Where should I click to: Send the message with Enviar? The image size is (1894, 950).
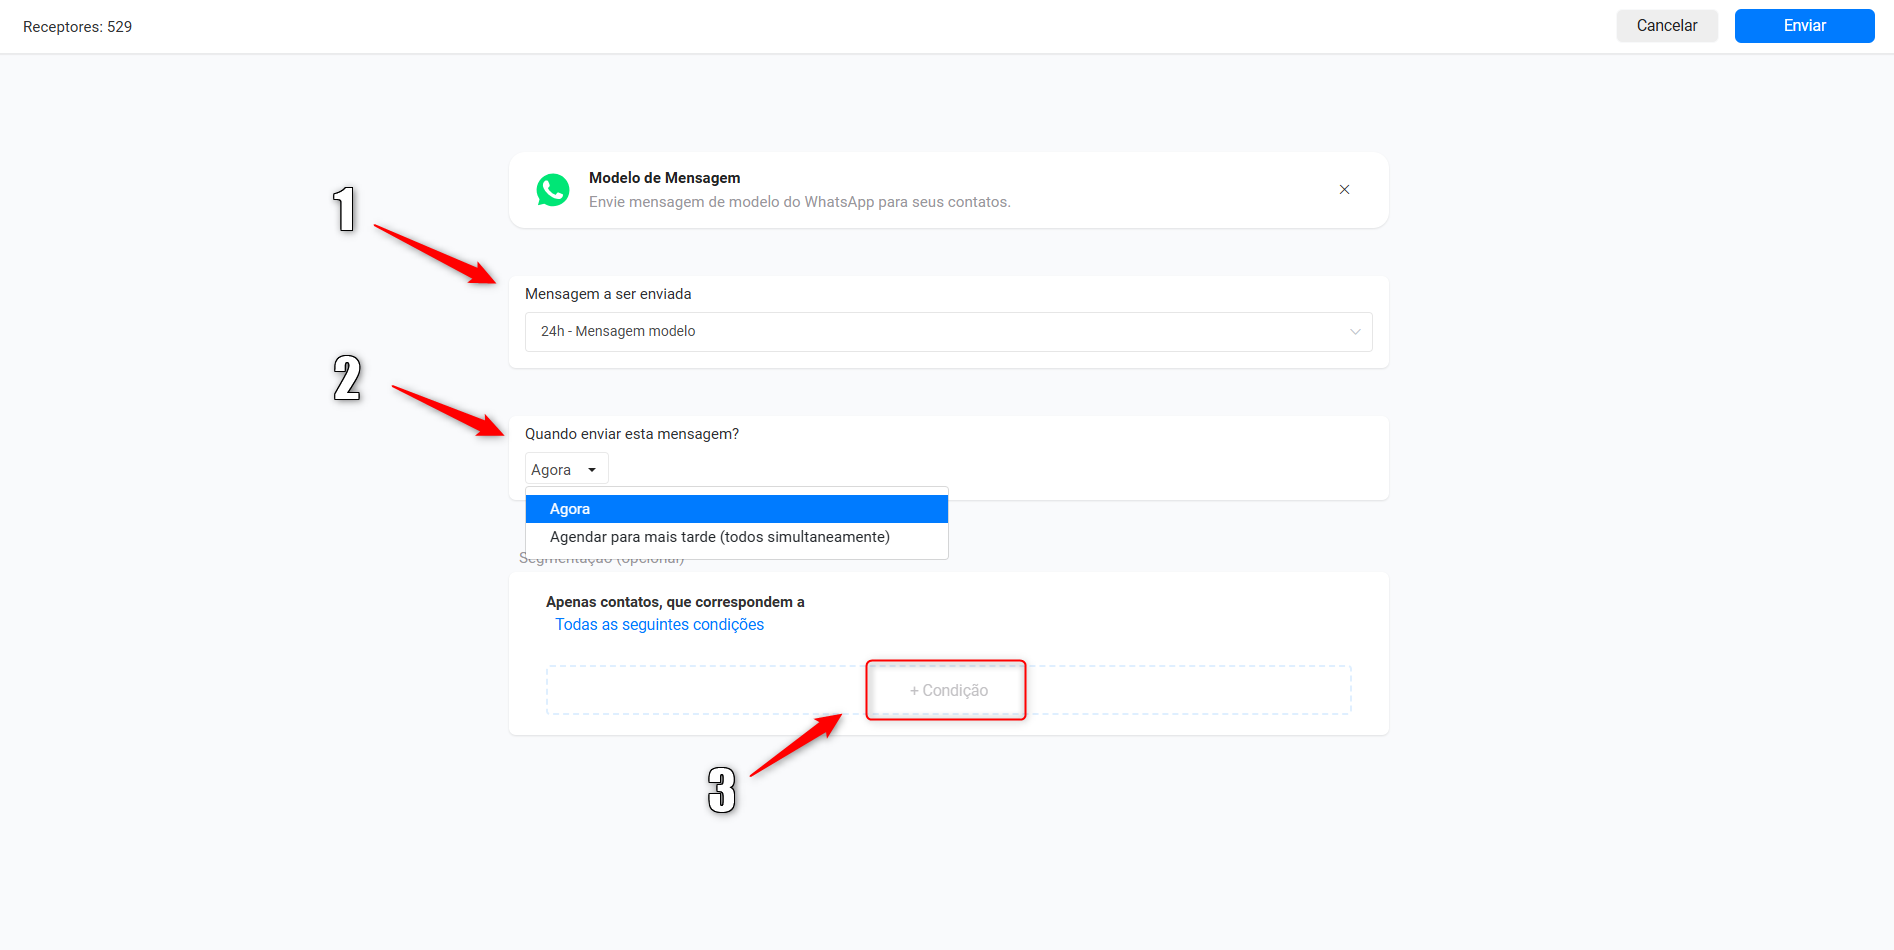tap(1804, 26)
